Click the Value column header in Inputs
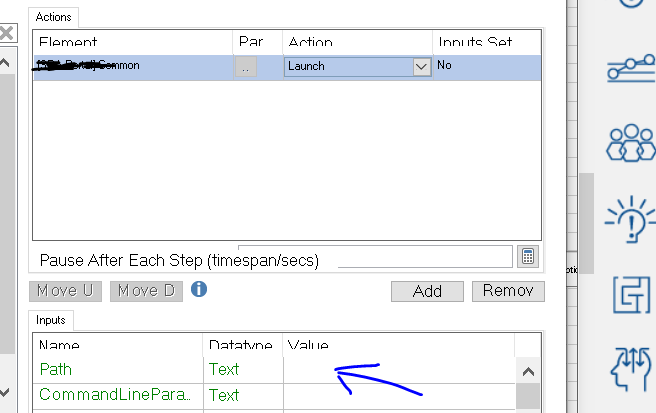 [x=399, y=345]
